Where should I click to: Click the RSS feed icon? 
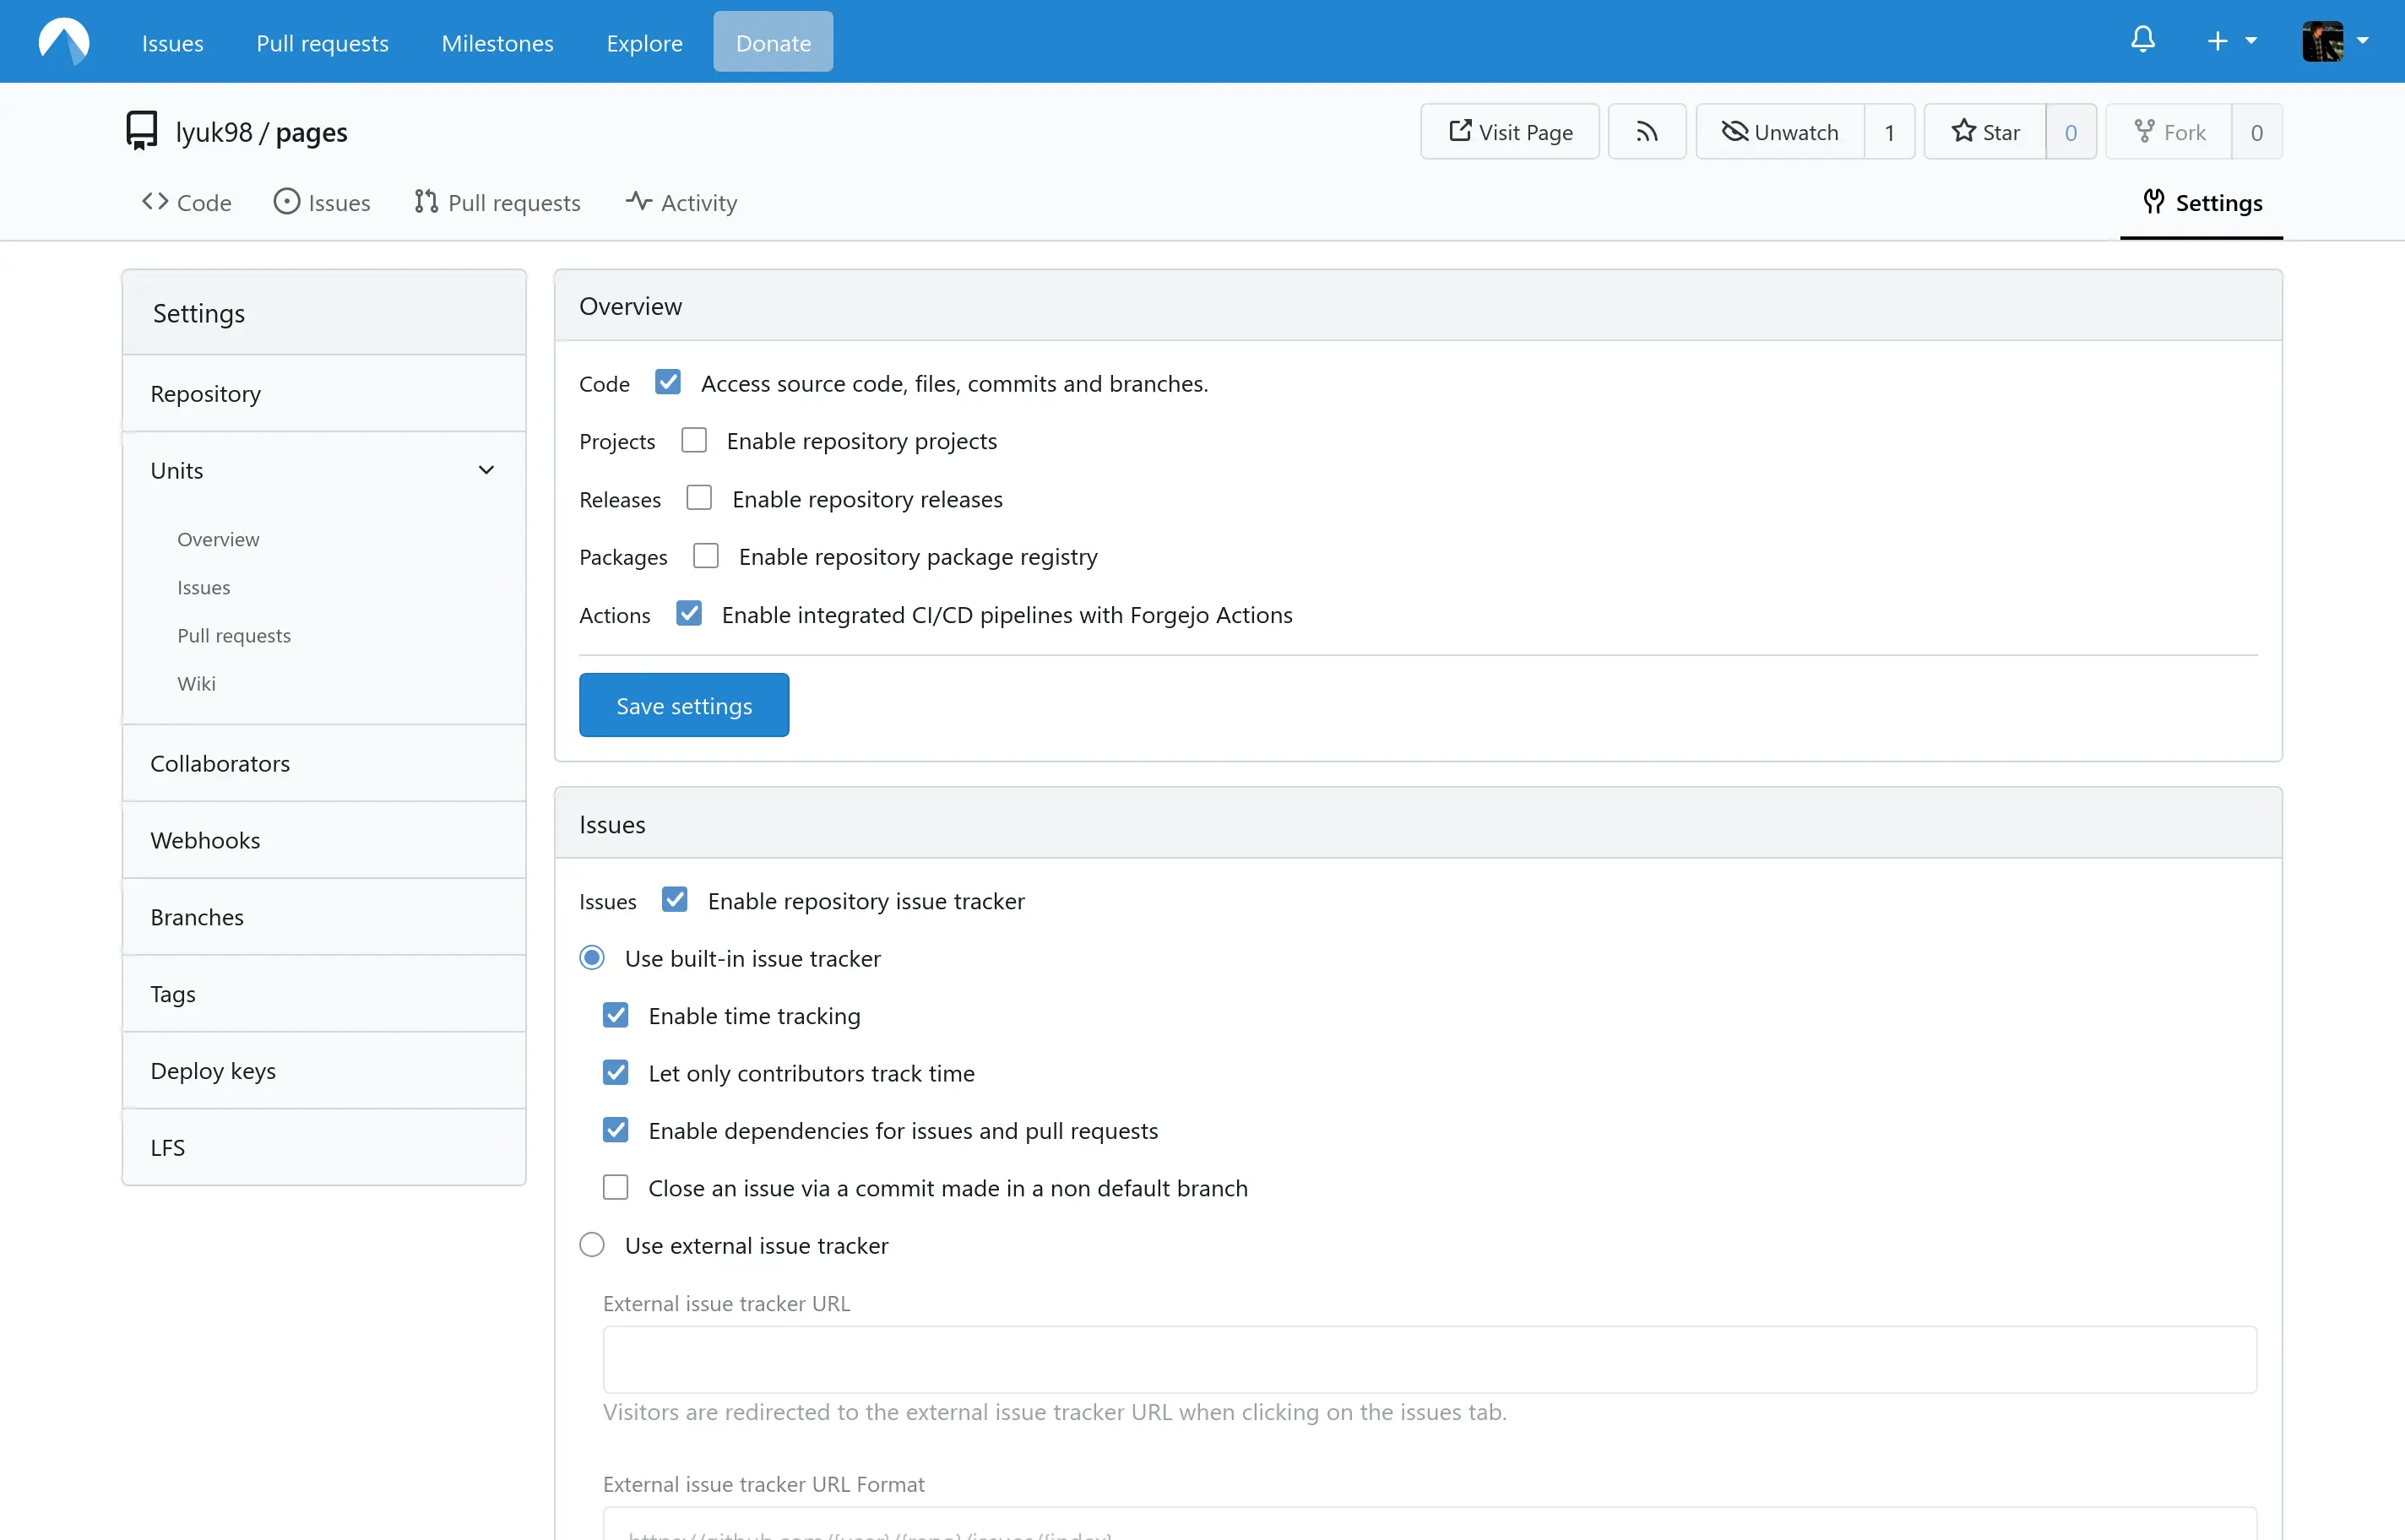(1646, 131)
